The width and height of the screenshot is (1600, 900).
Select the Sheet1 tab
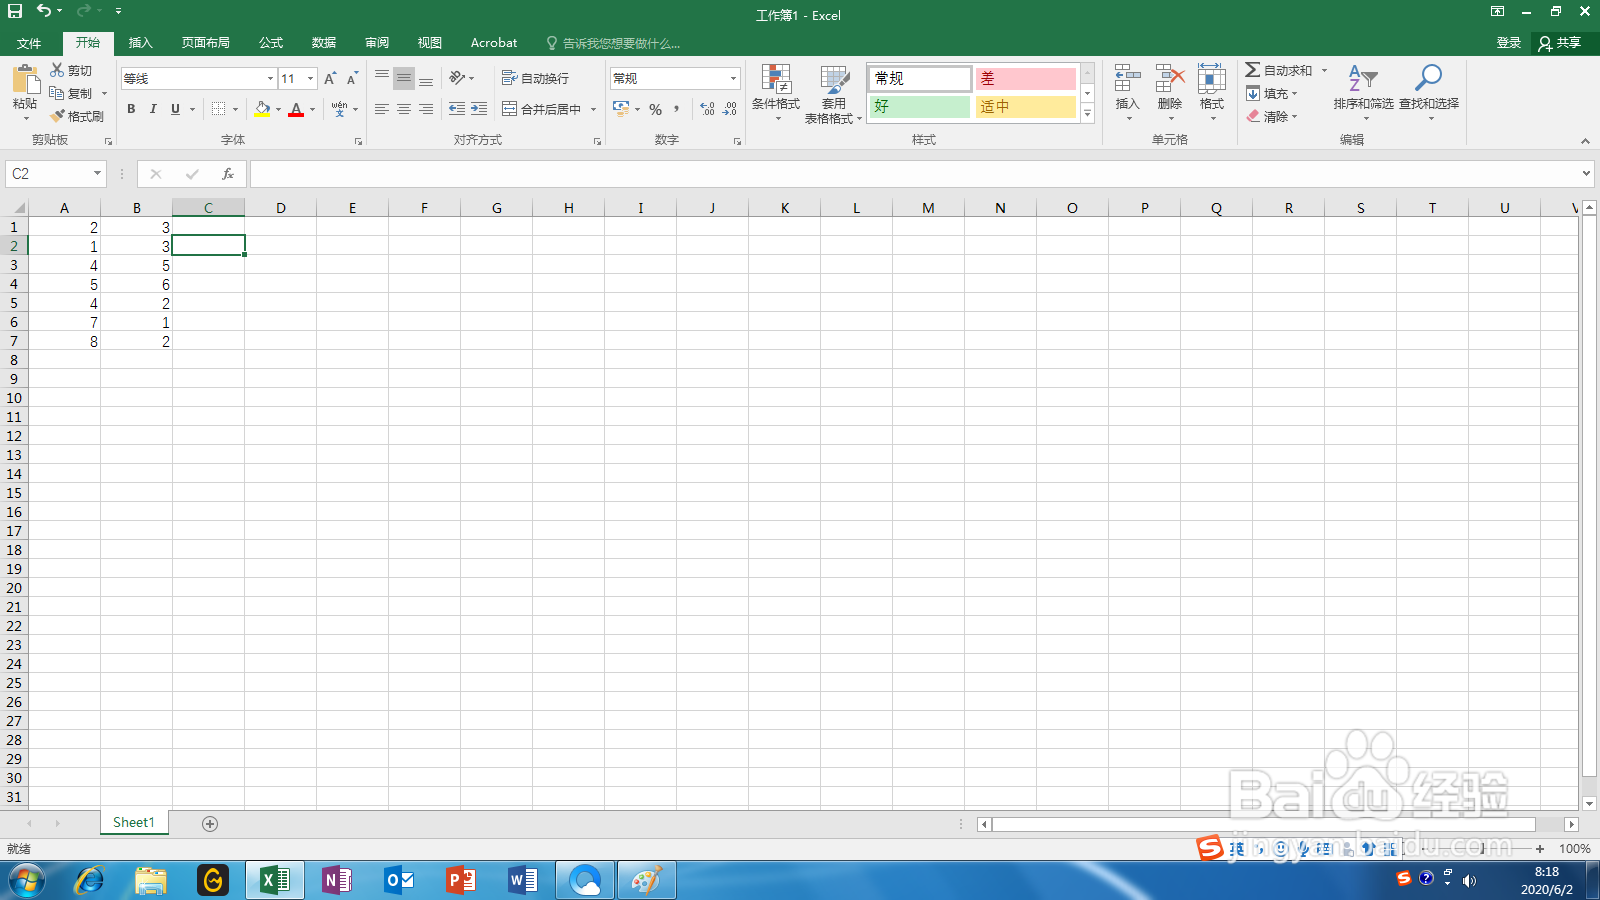134,822
